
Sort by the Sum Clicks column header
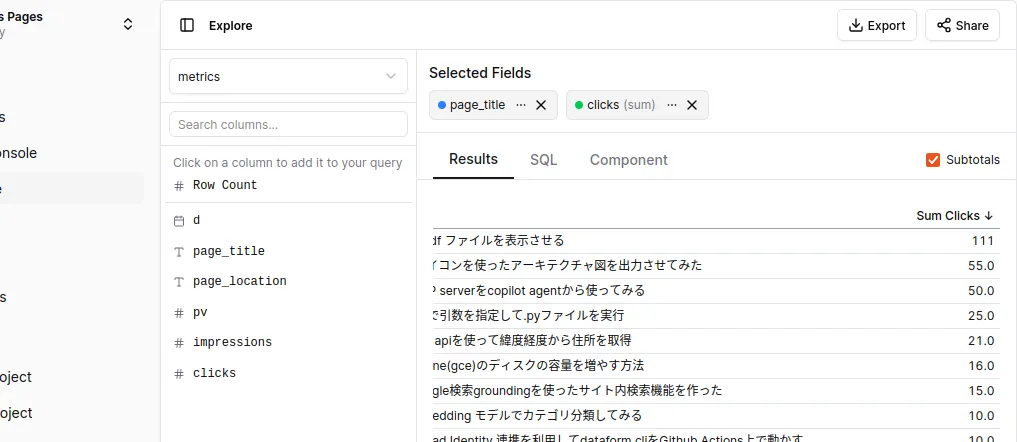[x=954, y=215]
